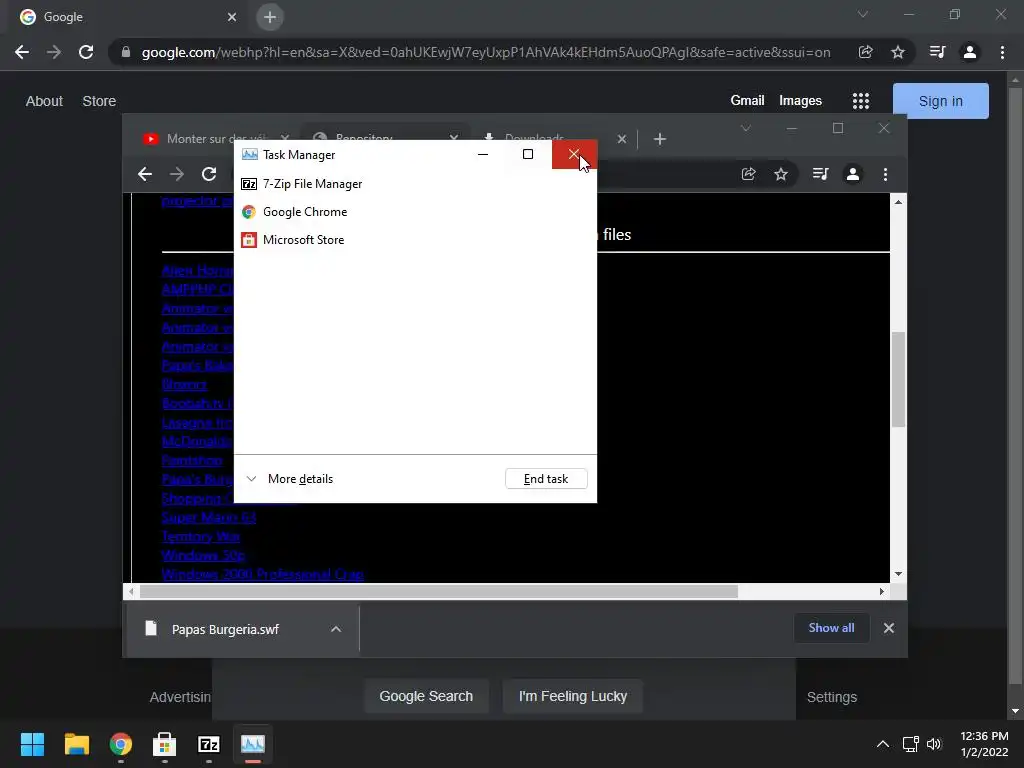Open File Explorer from the taskbar

click(76, 744)
